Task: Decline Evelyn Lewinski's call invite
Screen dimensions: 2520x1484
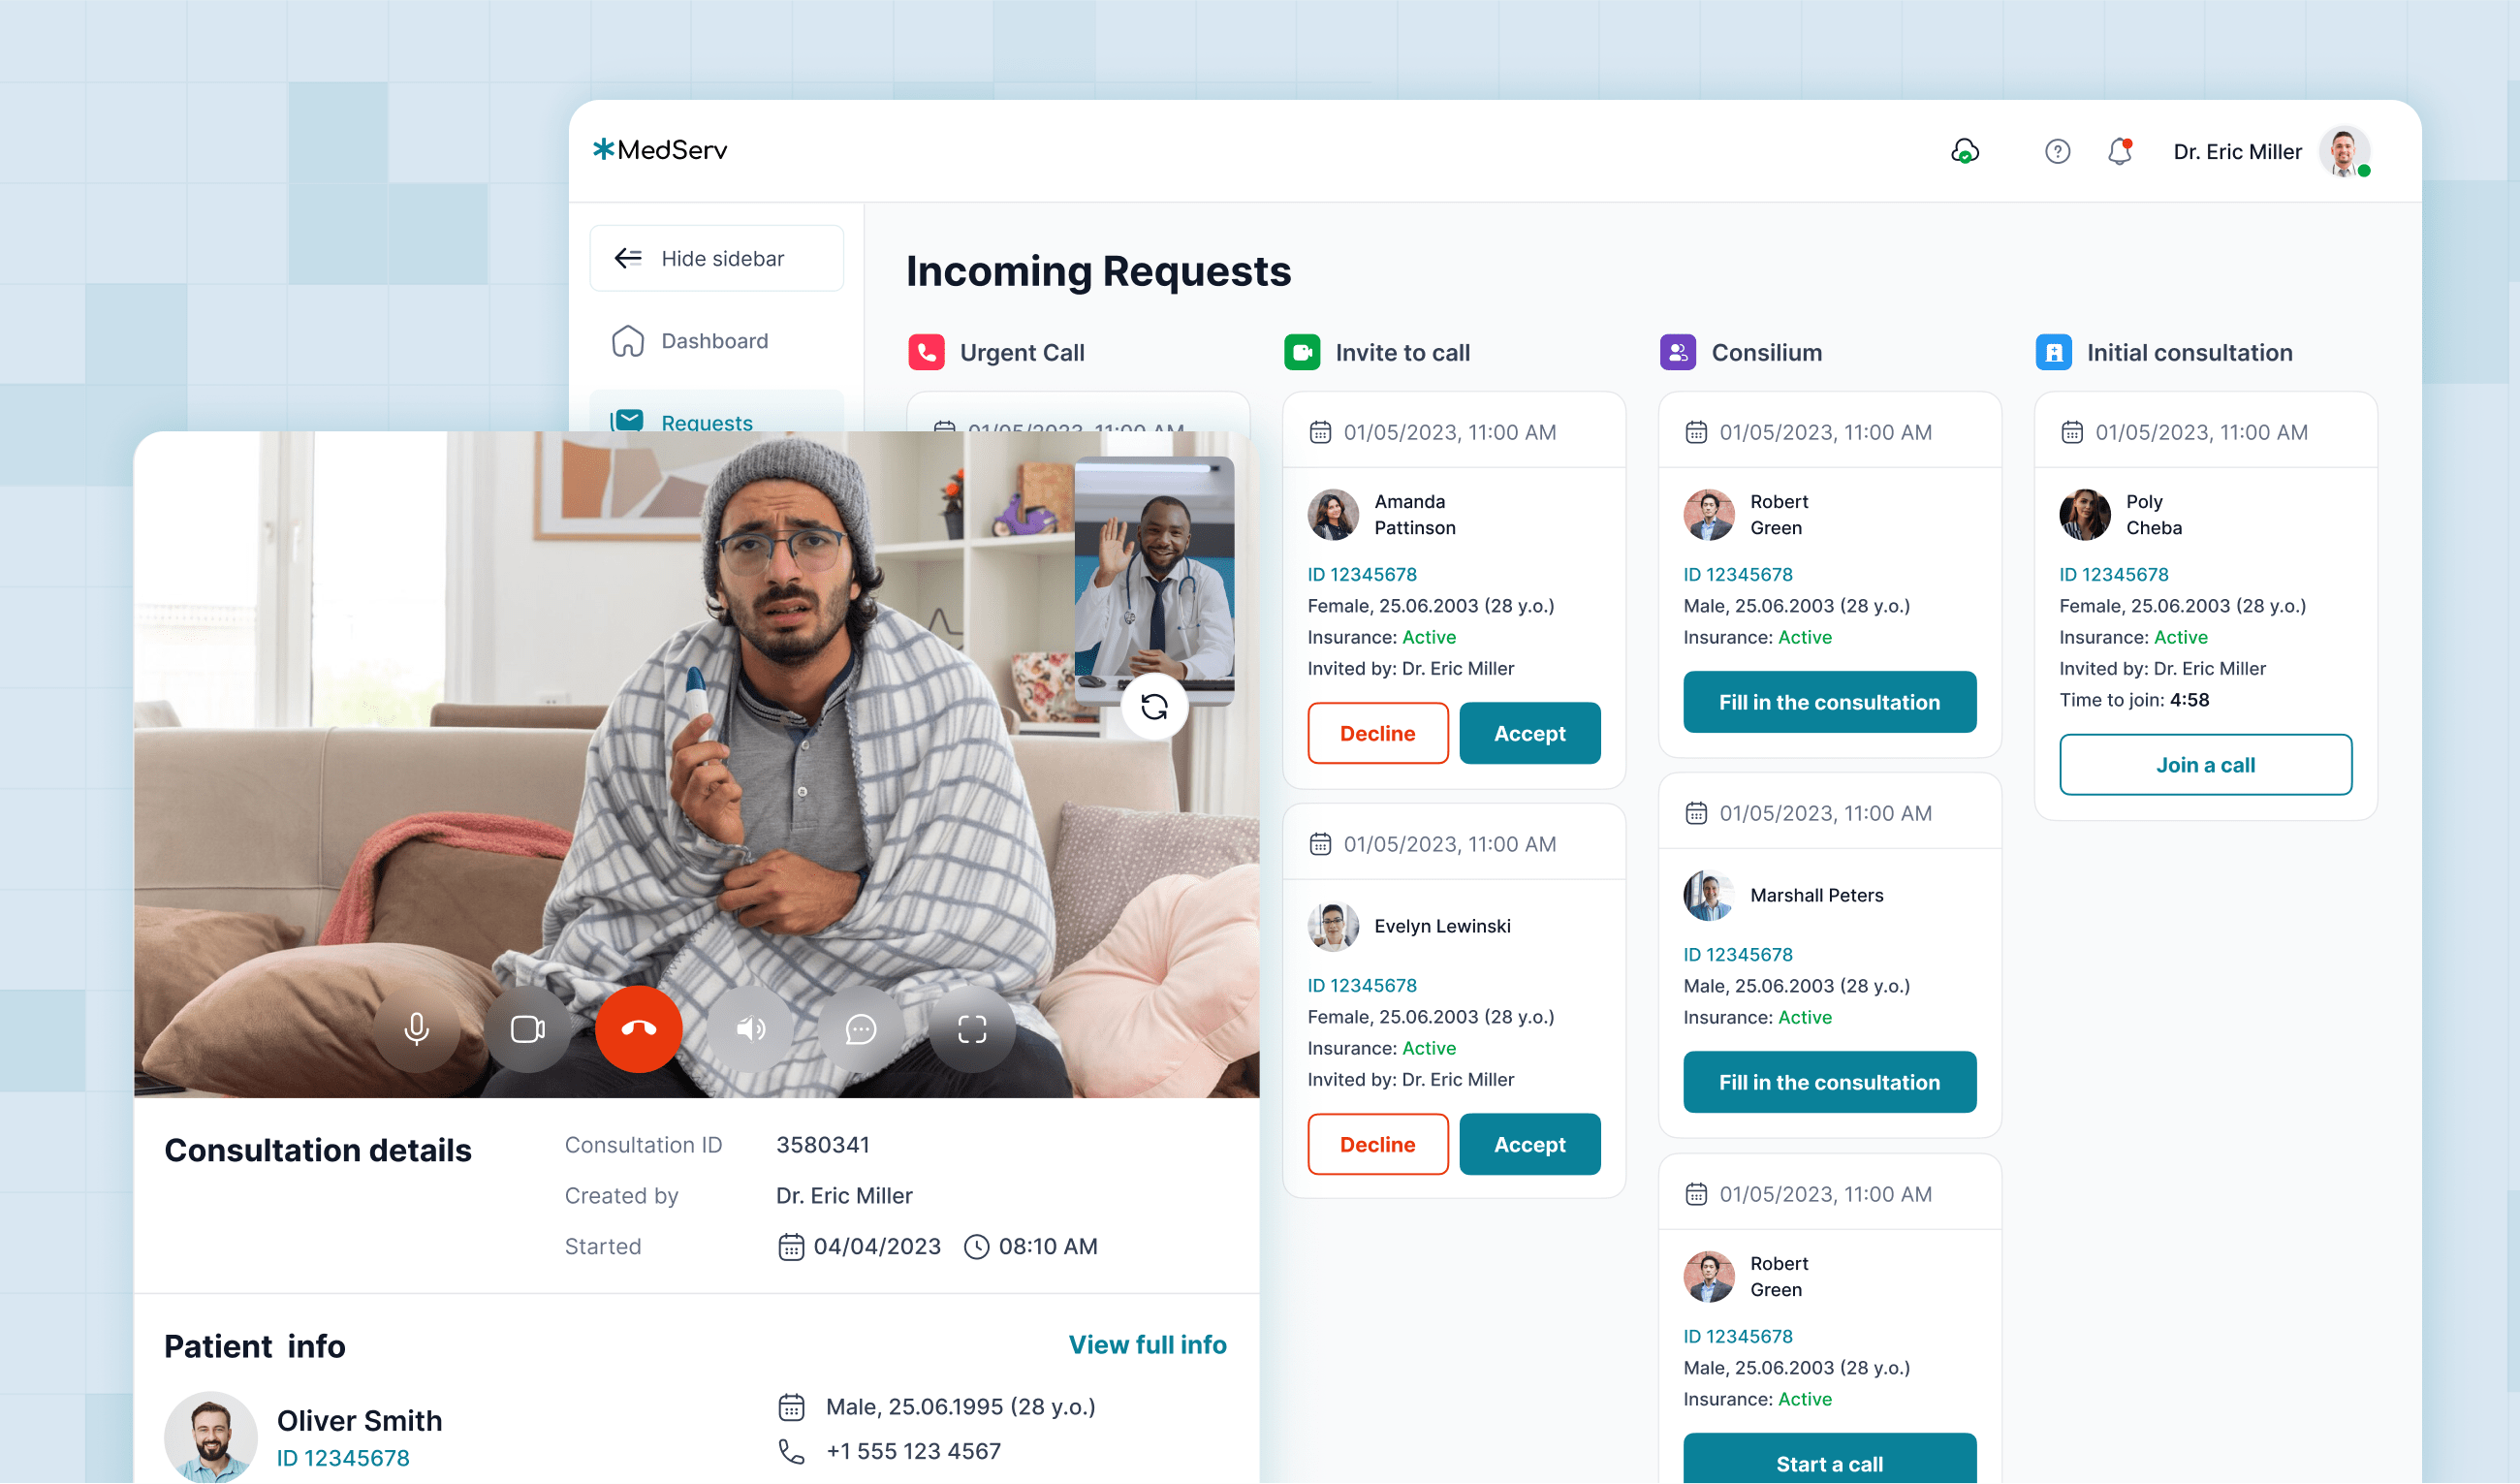Action: [1378, 1144]
